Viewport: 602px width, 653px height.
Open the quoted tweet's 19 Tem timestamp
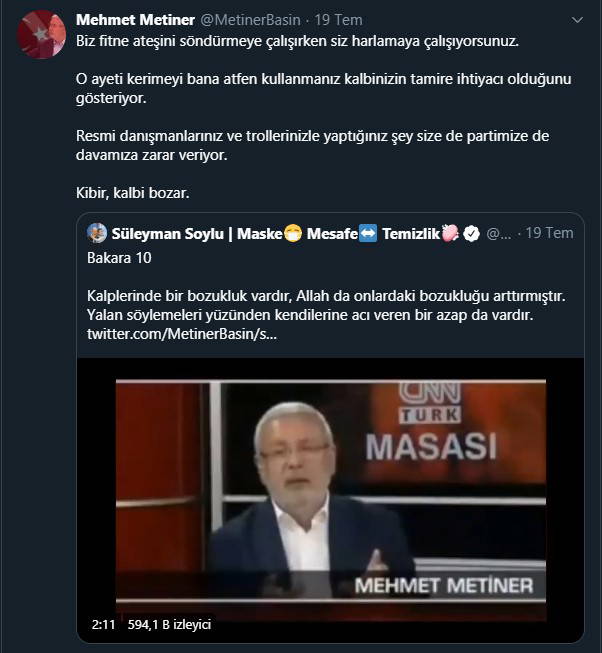point(549,233)
